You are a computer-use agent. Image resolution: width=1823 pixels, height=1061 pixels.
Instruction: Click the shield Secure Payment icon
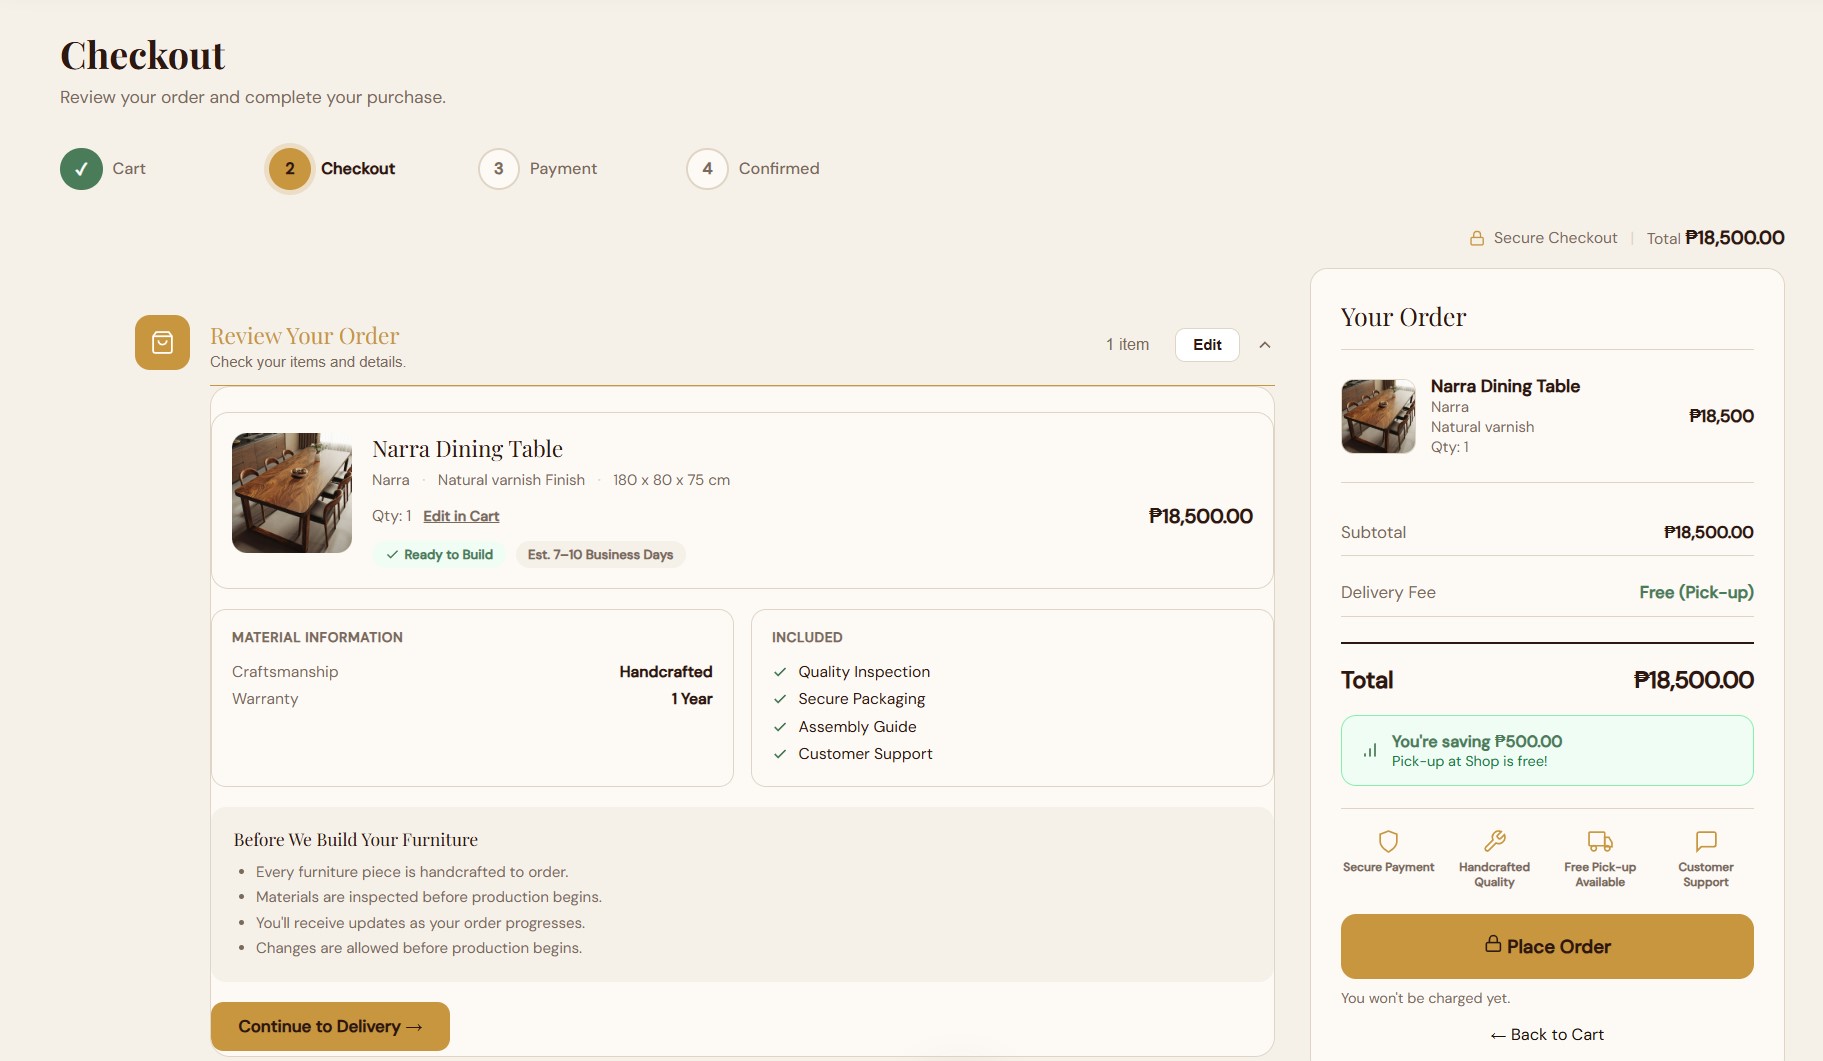point(1388,841)
